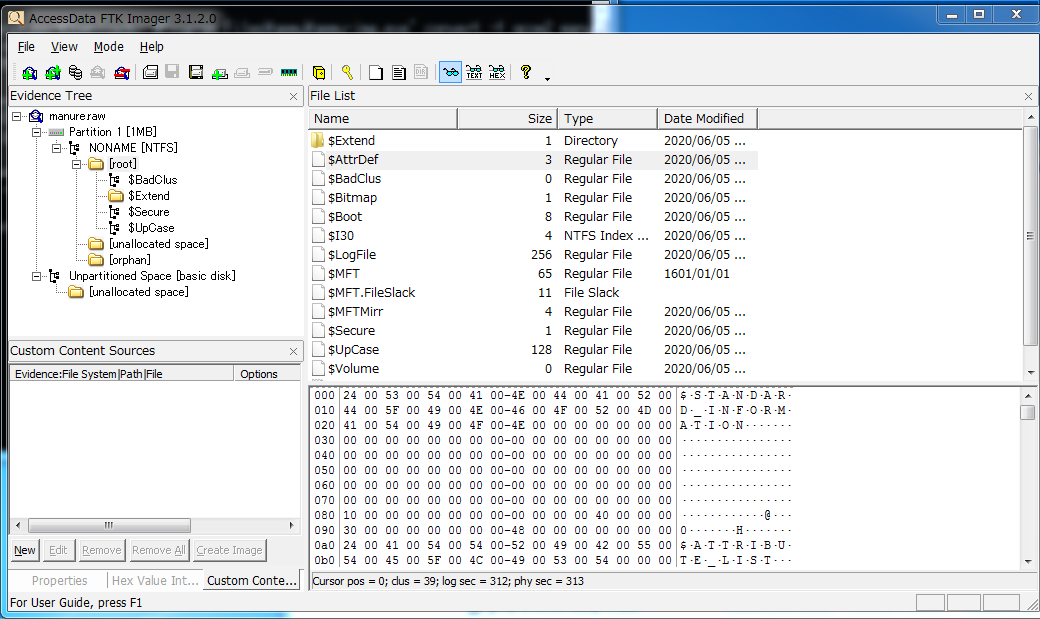Select the Create Disk Image icon

tap(149, 72)
